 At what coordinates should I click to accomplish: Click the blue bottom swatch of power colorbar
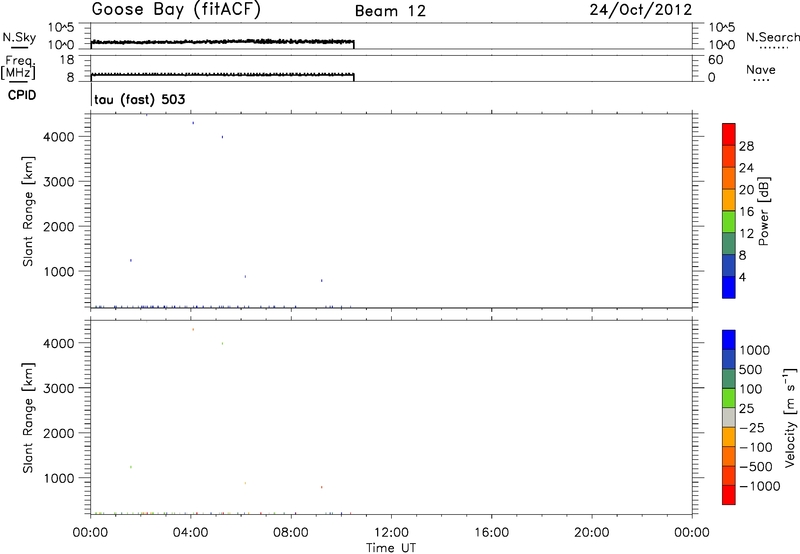pos(729,287)
